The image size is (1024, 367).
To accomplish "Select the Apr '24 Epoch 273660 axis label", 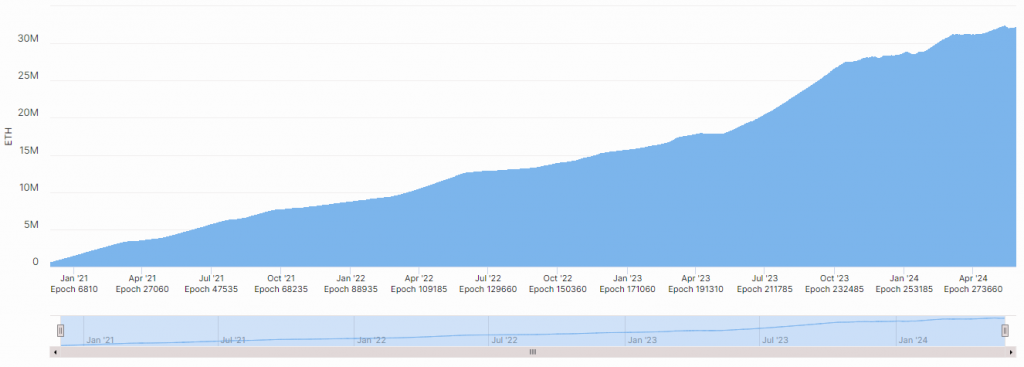I will tap(973, 283).
